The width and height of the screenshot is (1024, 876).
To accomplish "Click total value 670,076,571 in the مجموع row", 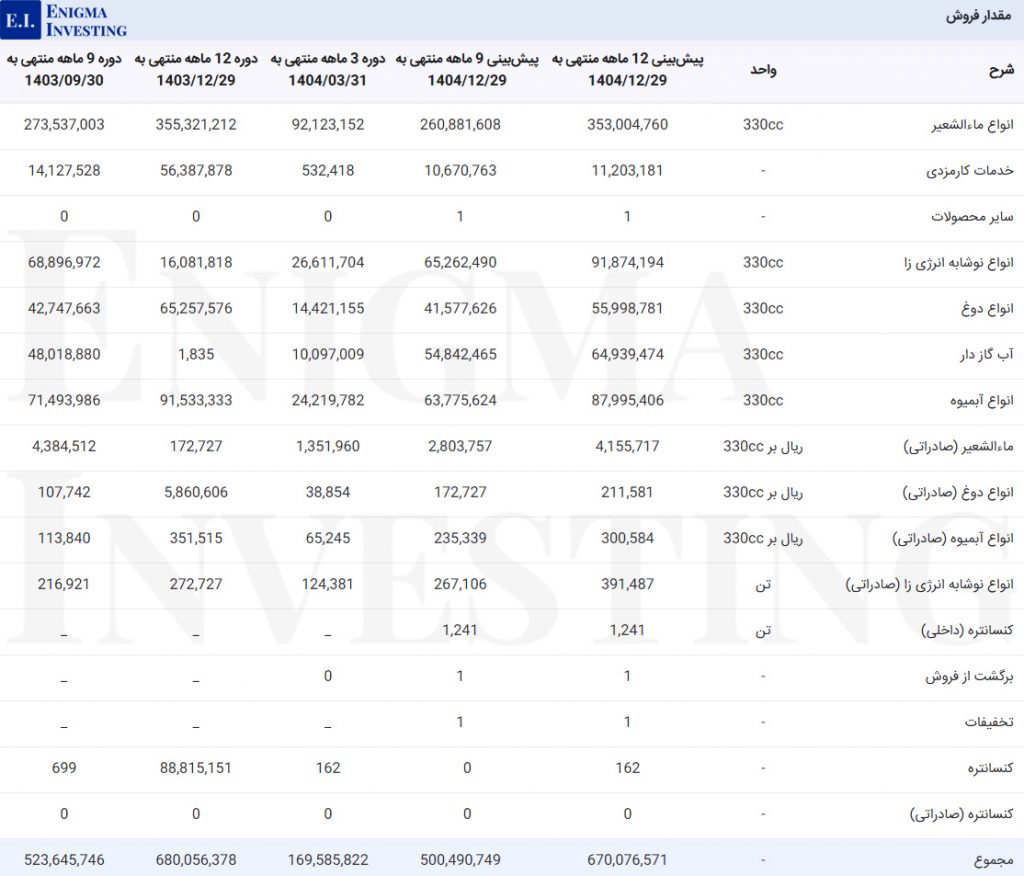I will pos(628,860).
